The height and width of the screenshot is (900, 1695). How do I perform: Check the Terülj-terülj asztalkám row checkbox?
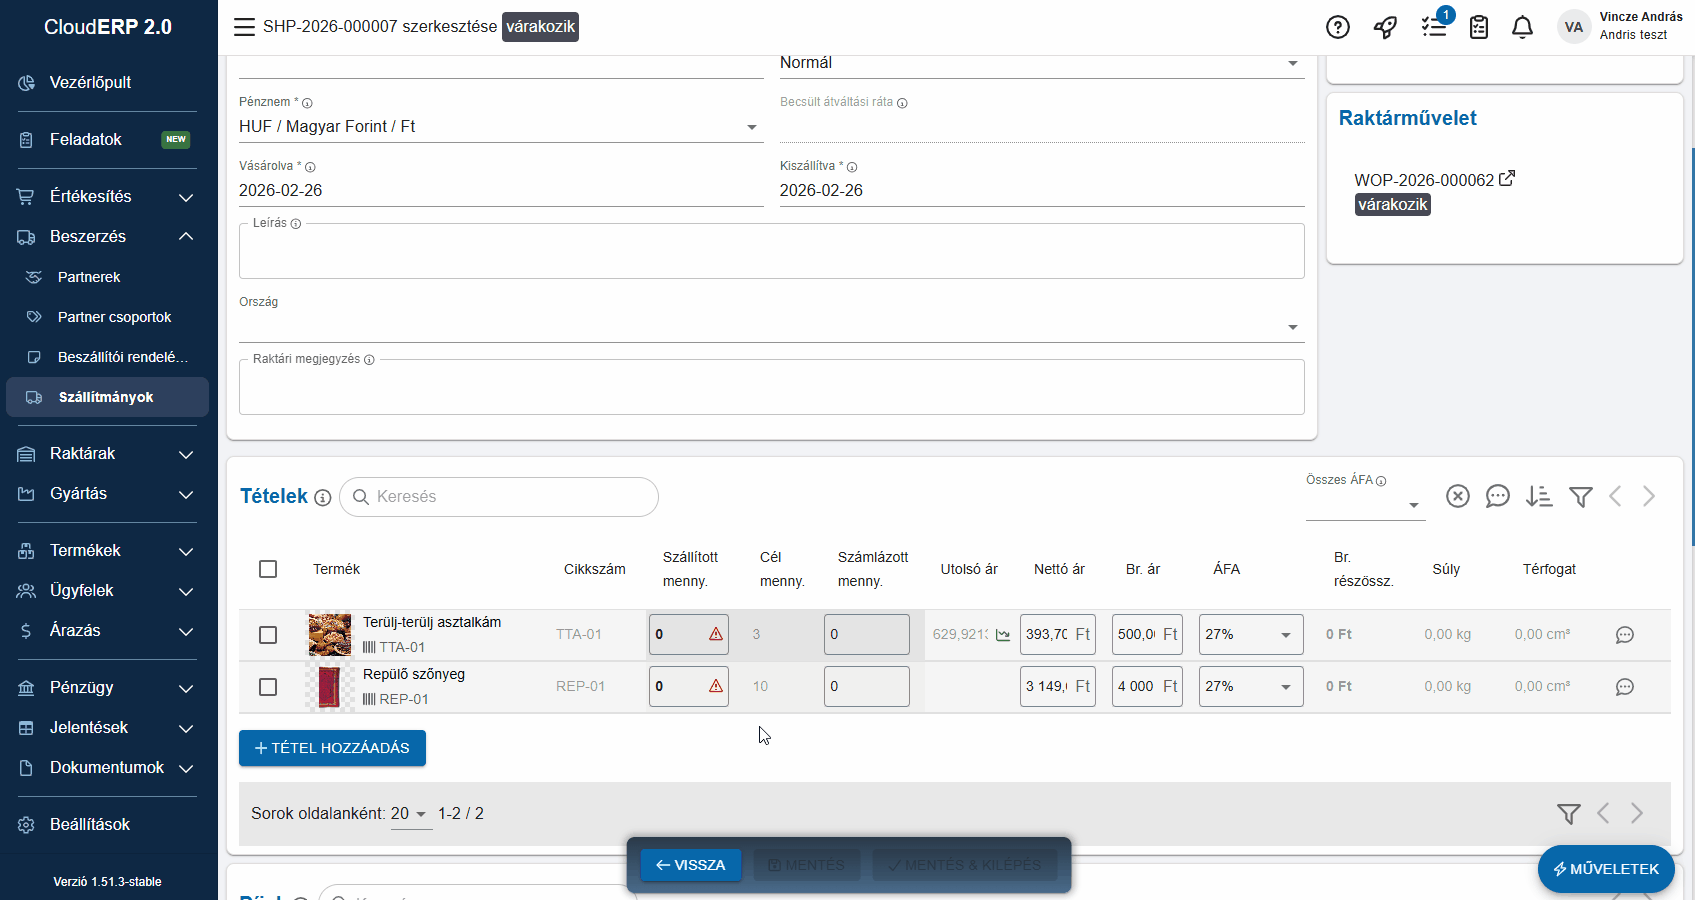[268, 635]
